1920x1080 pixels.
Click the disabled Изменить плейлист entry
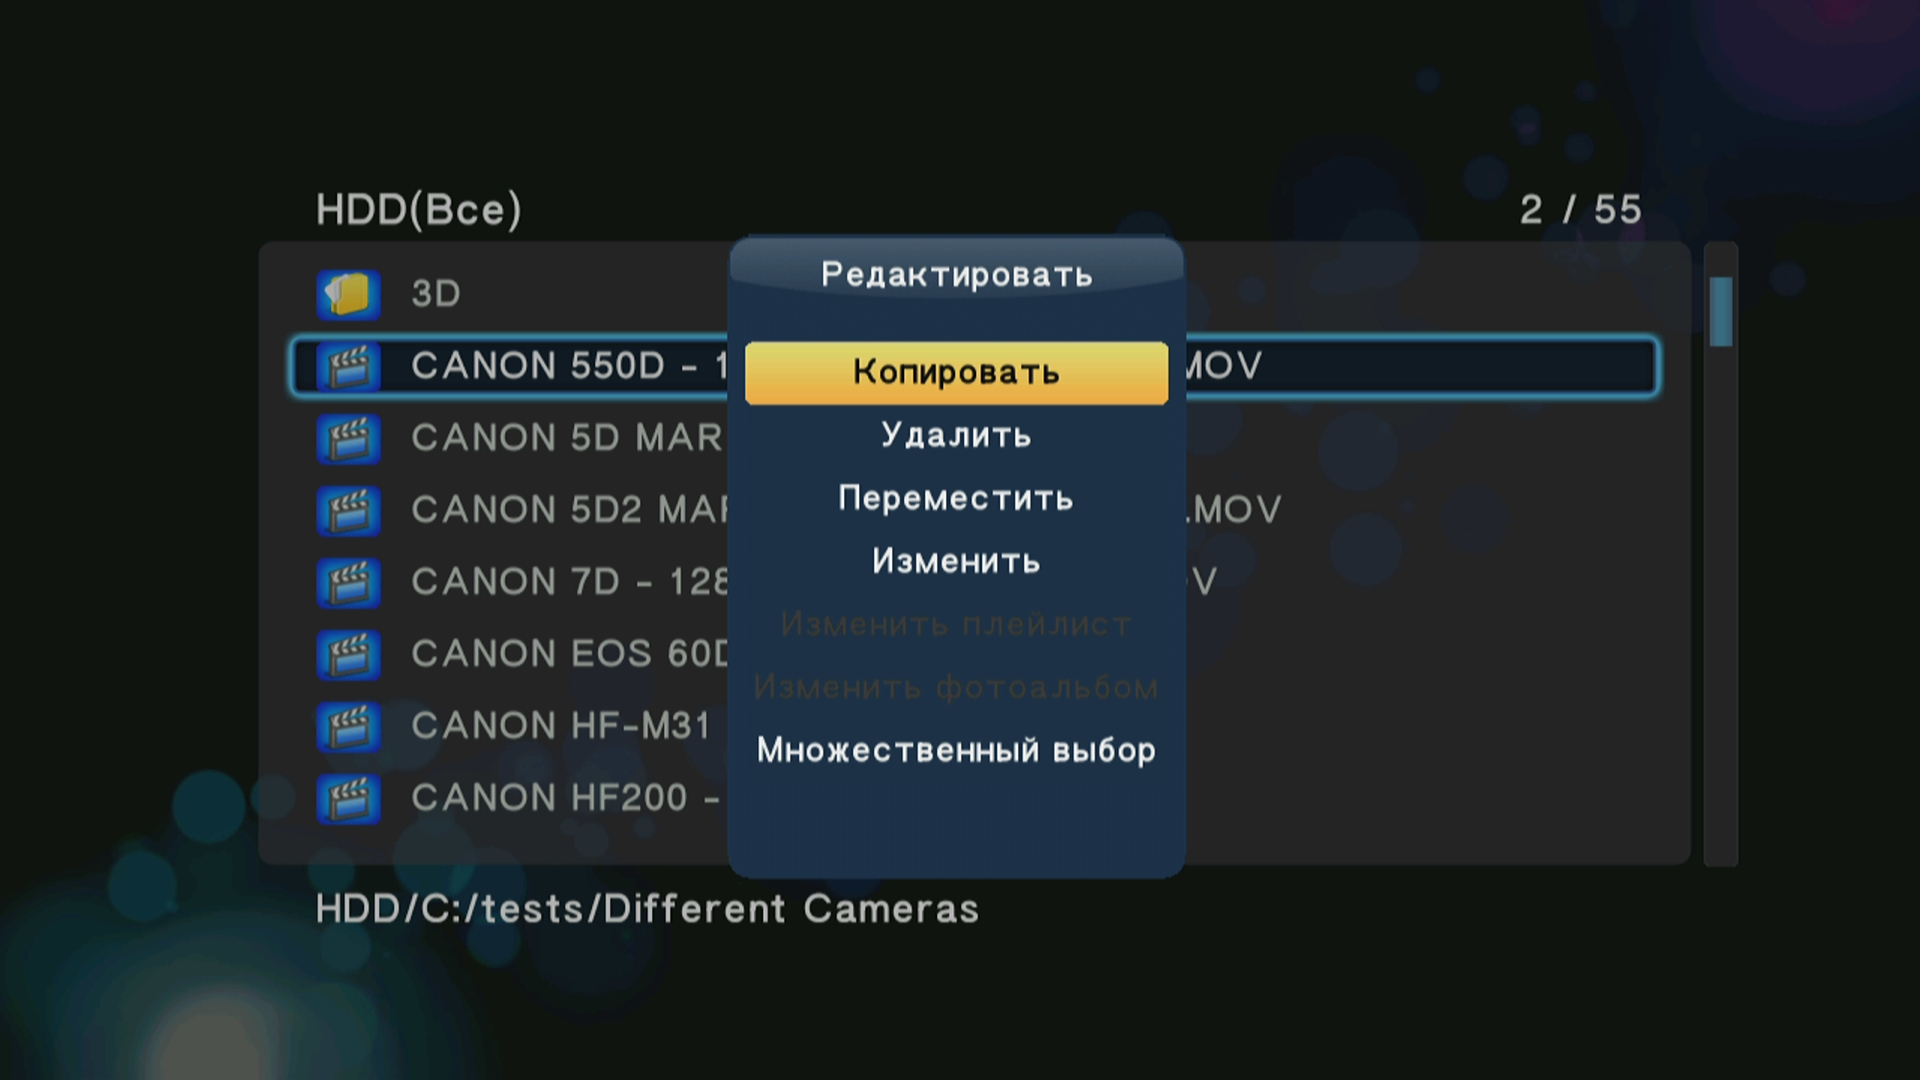[956, 624]
